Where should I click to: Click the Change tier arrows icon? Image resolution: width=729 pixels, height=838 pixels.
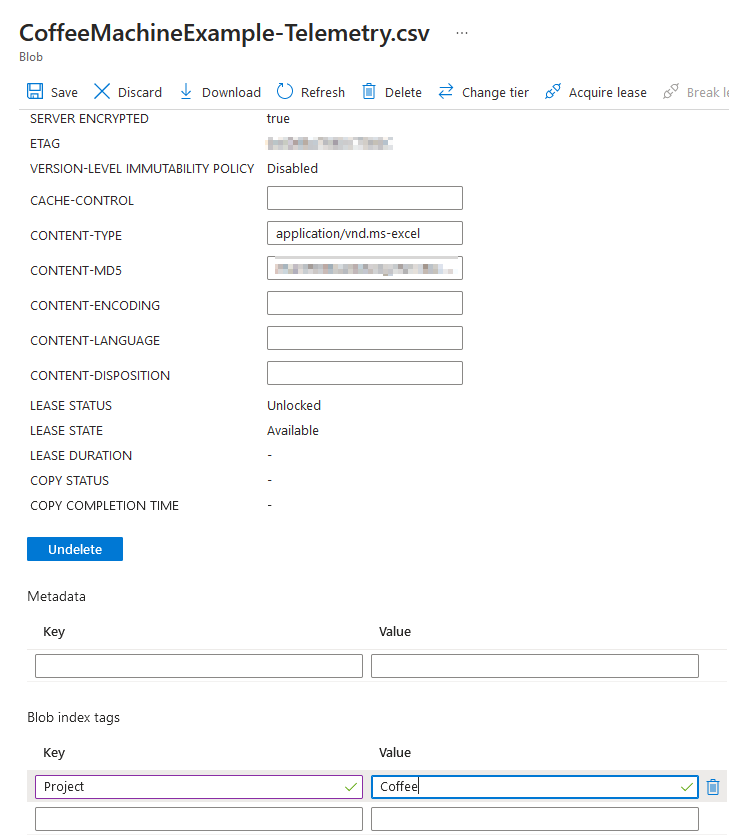tap(446, 92)
